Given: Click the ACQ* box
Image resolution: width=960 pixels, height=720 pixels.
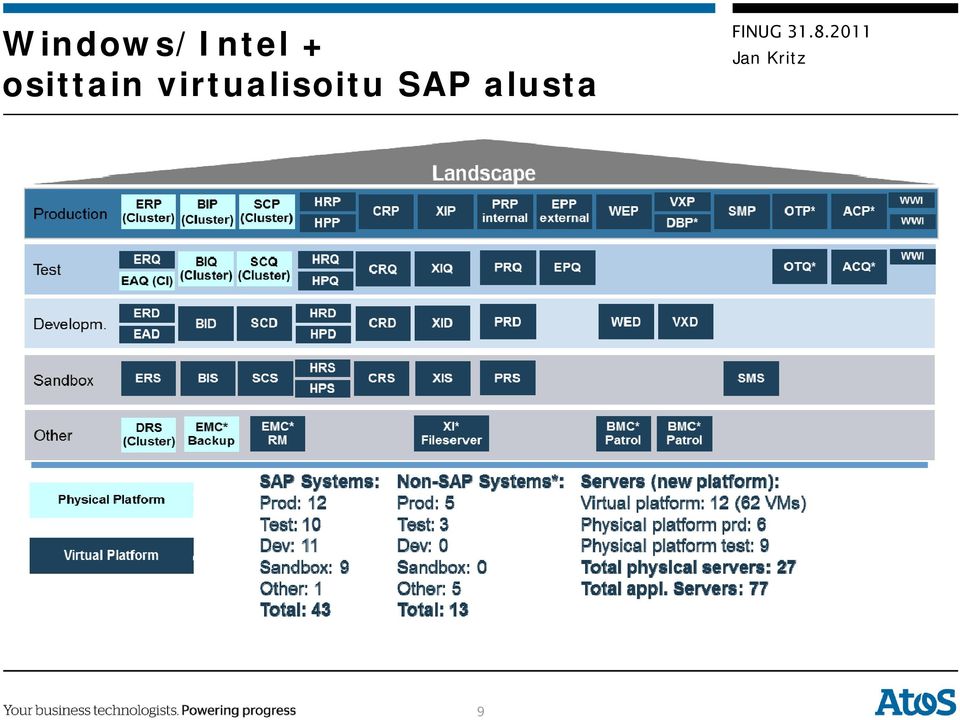Looking at the screenshot, I should [858, 267].
